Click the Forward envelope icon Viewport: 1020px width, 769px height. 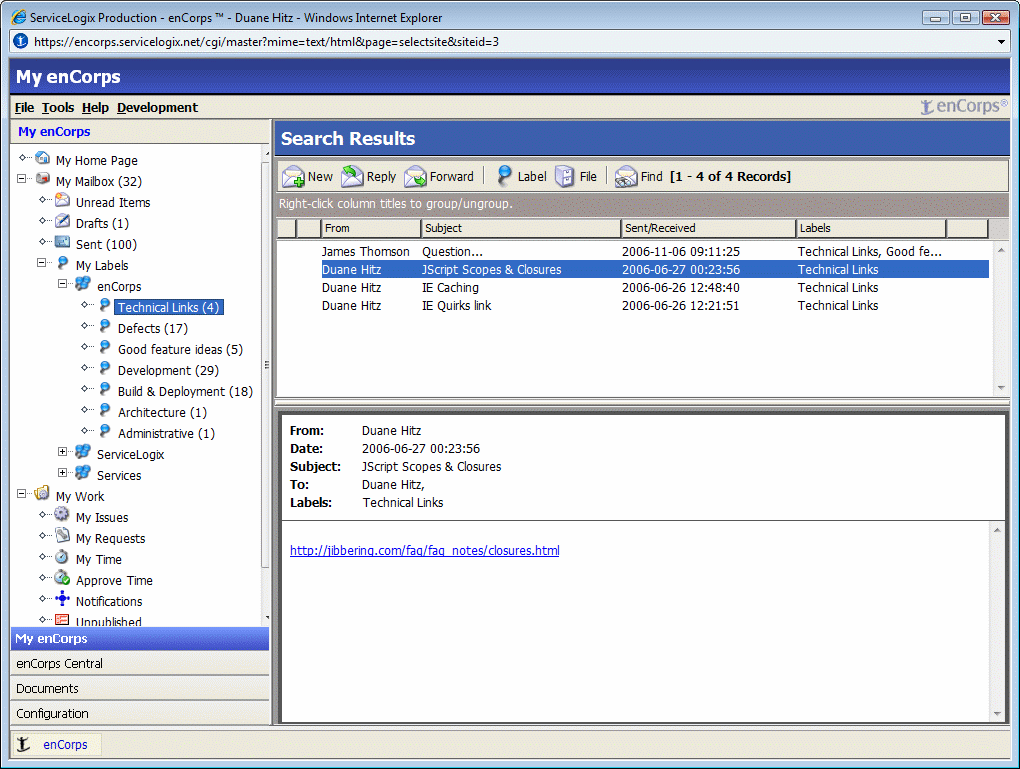click(415, 176)
